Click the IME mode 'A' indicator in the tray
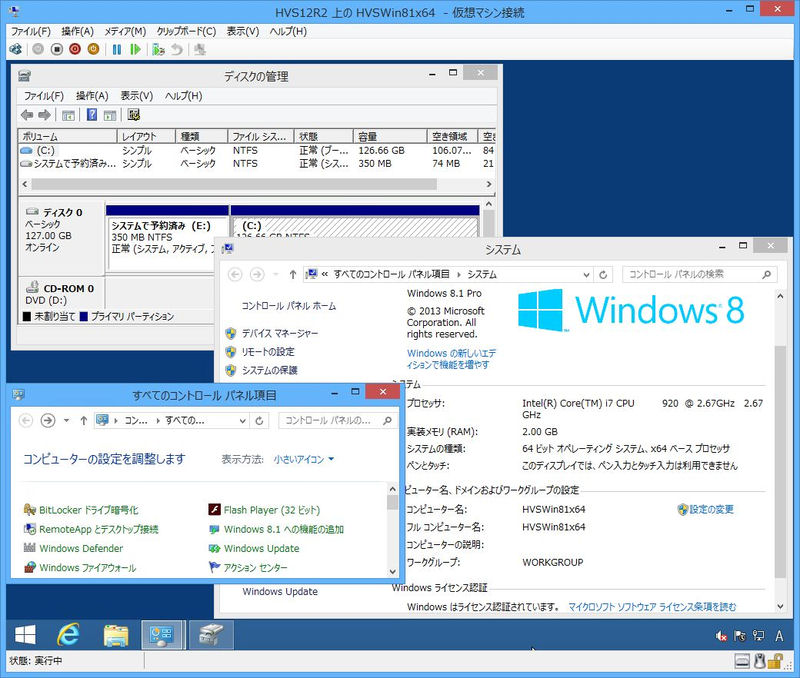The height and width of the screenshot is (678, 800). pyautogui.click(x=779, y=636)
